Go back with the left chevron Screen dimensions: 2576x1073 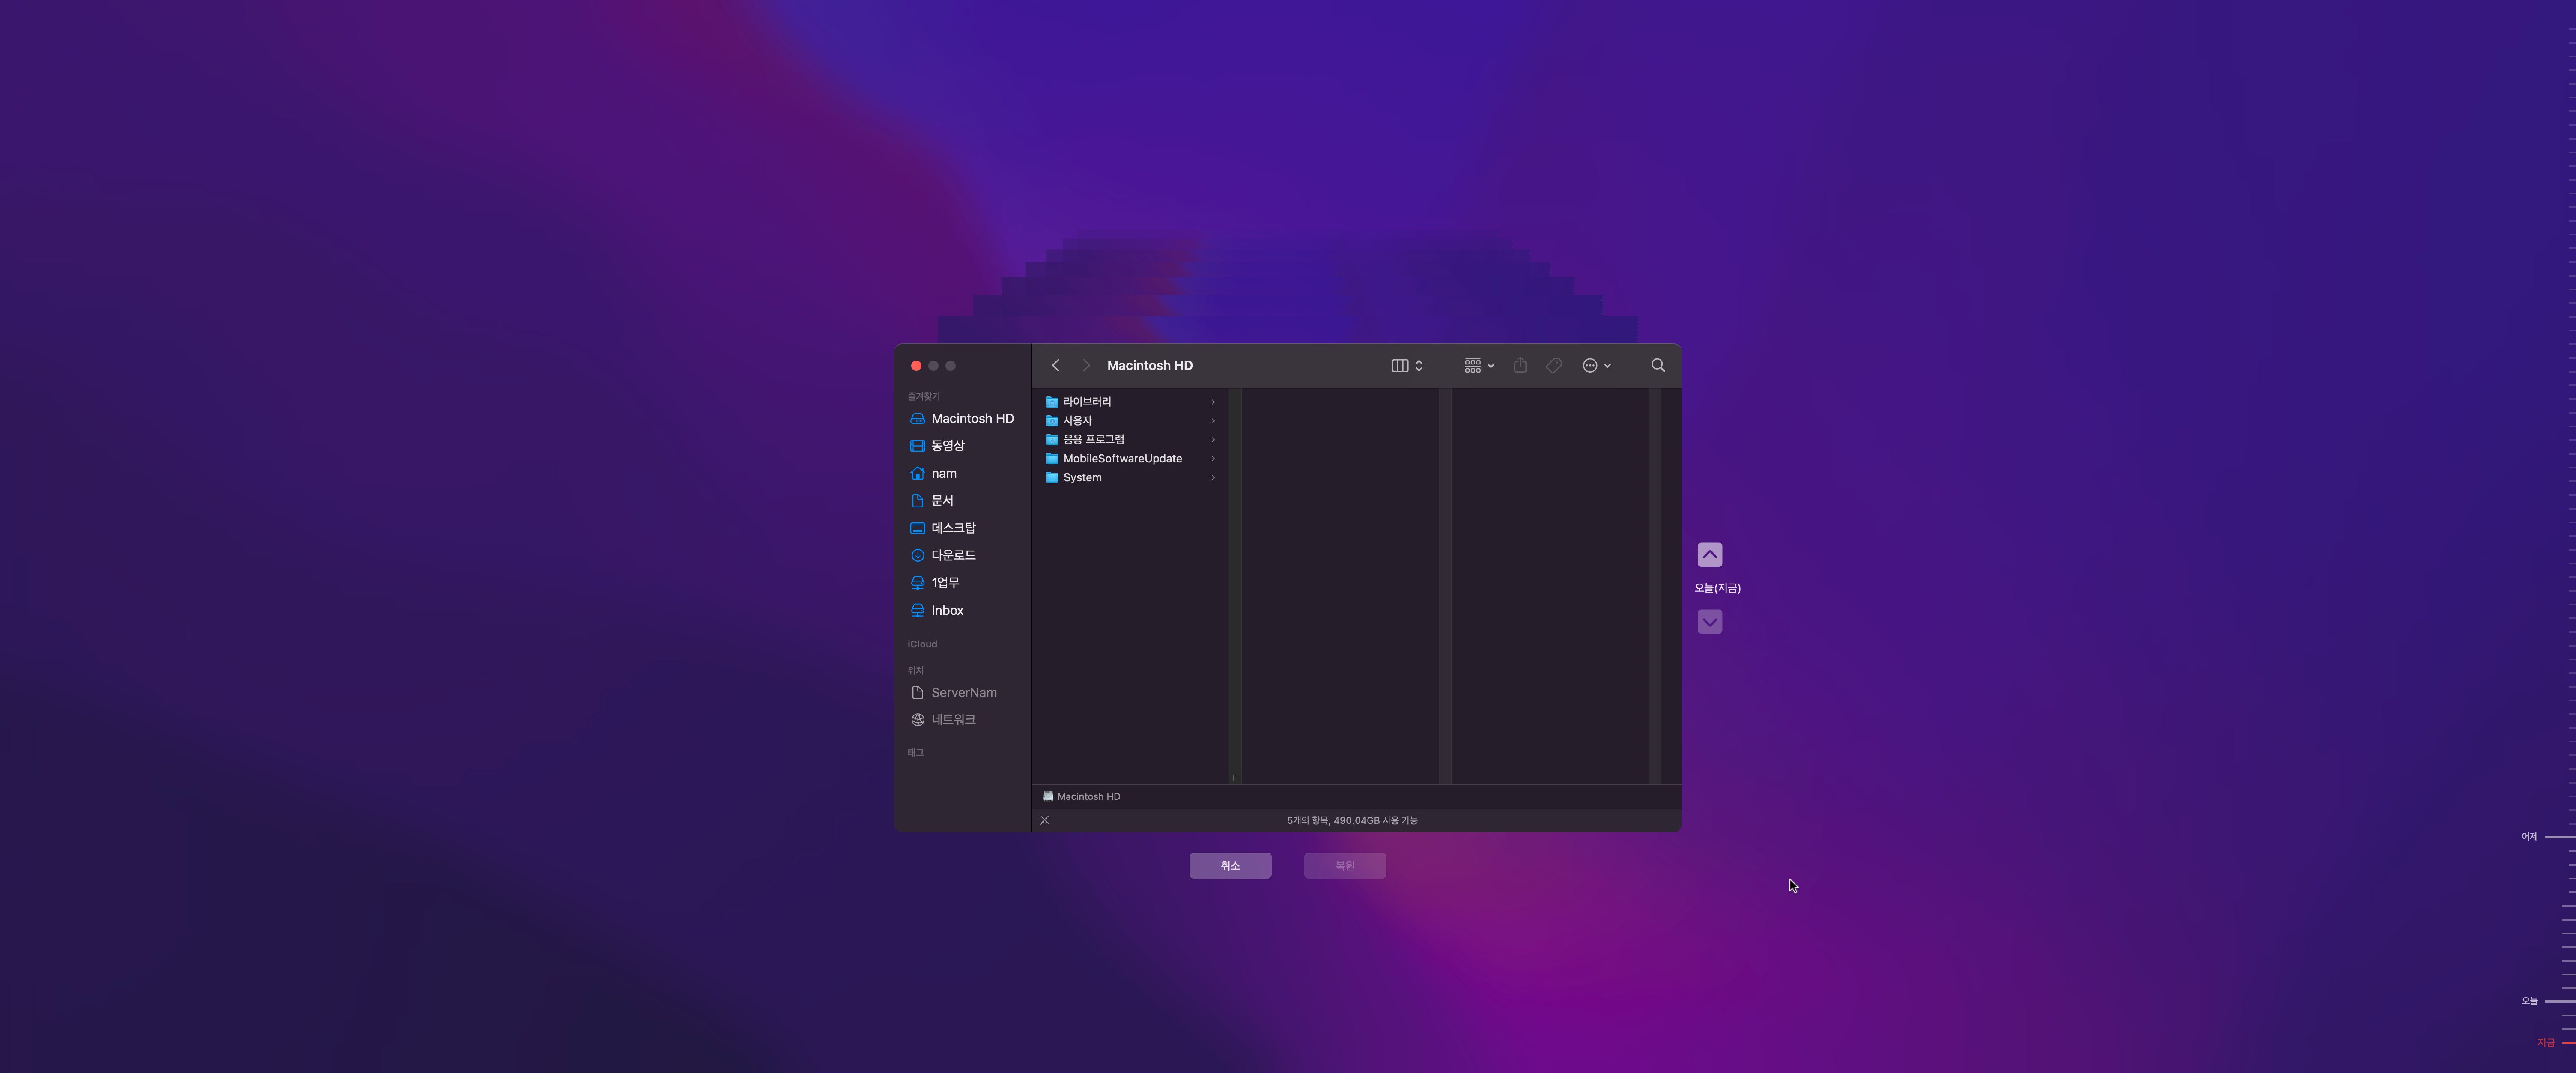pos(1055,365)
